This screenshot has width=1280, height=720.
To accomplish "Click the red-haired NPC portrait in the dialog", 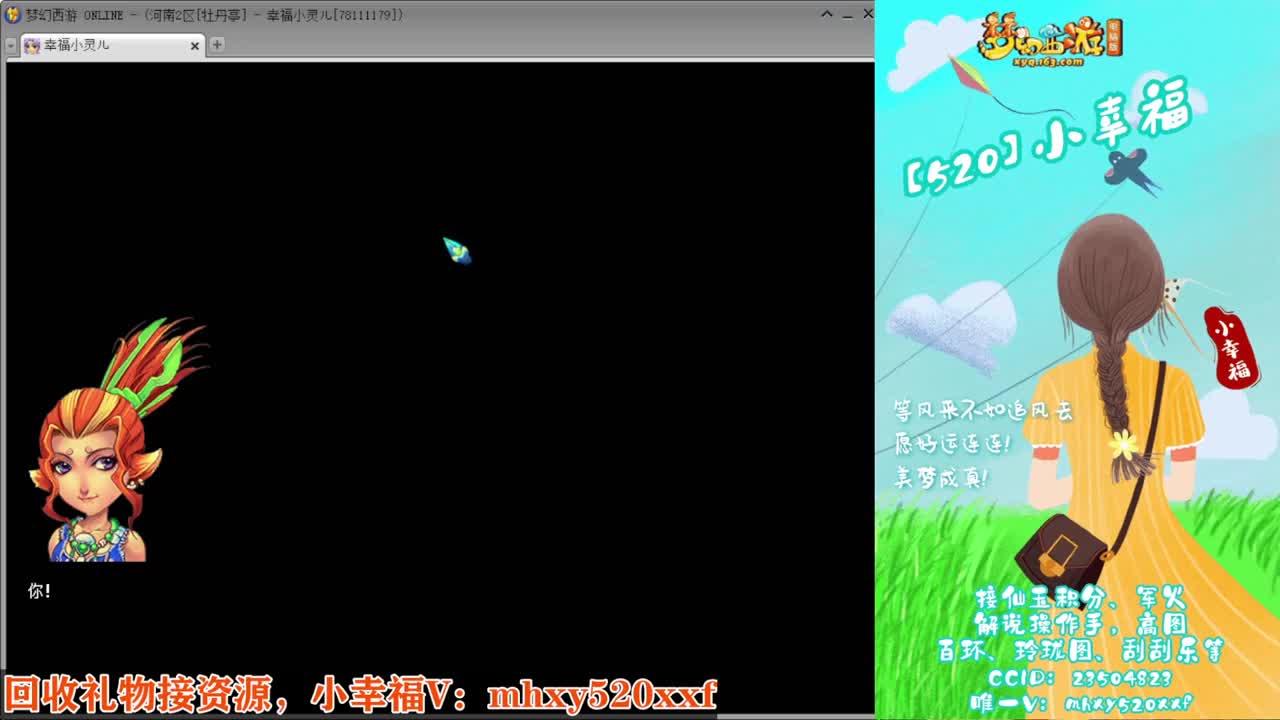I will pyautogui.click(x=118, y=440).
